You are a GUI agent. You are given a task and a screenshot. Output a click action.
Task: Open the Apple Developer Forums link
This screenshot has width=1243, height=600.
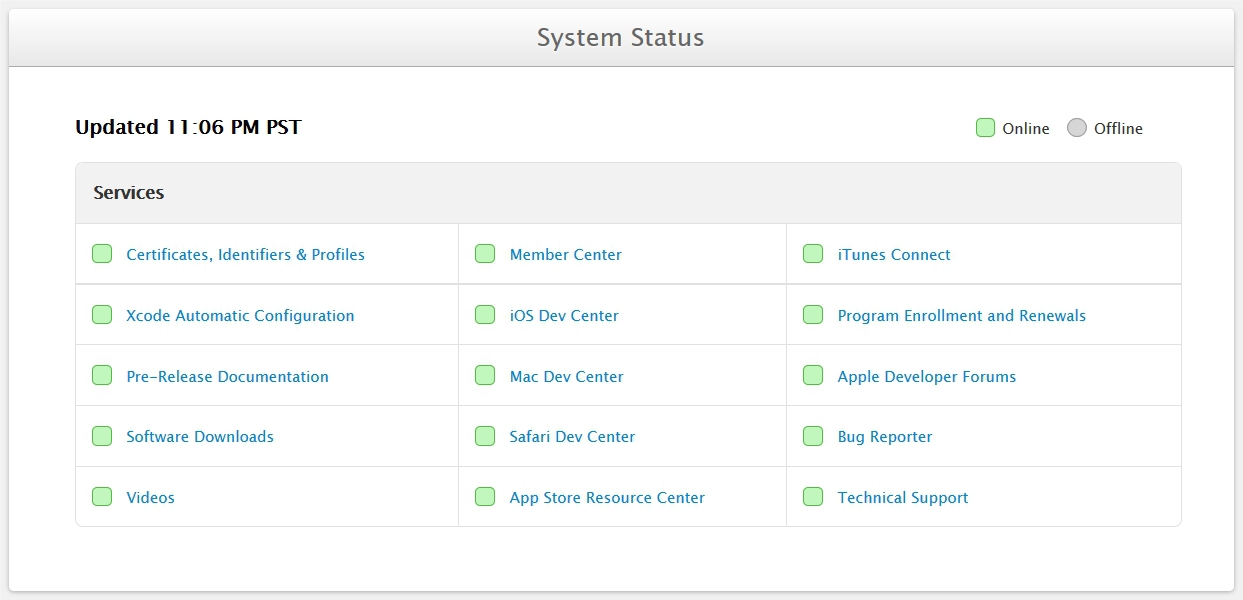click(926, 376)
